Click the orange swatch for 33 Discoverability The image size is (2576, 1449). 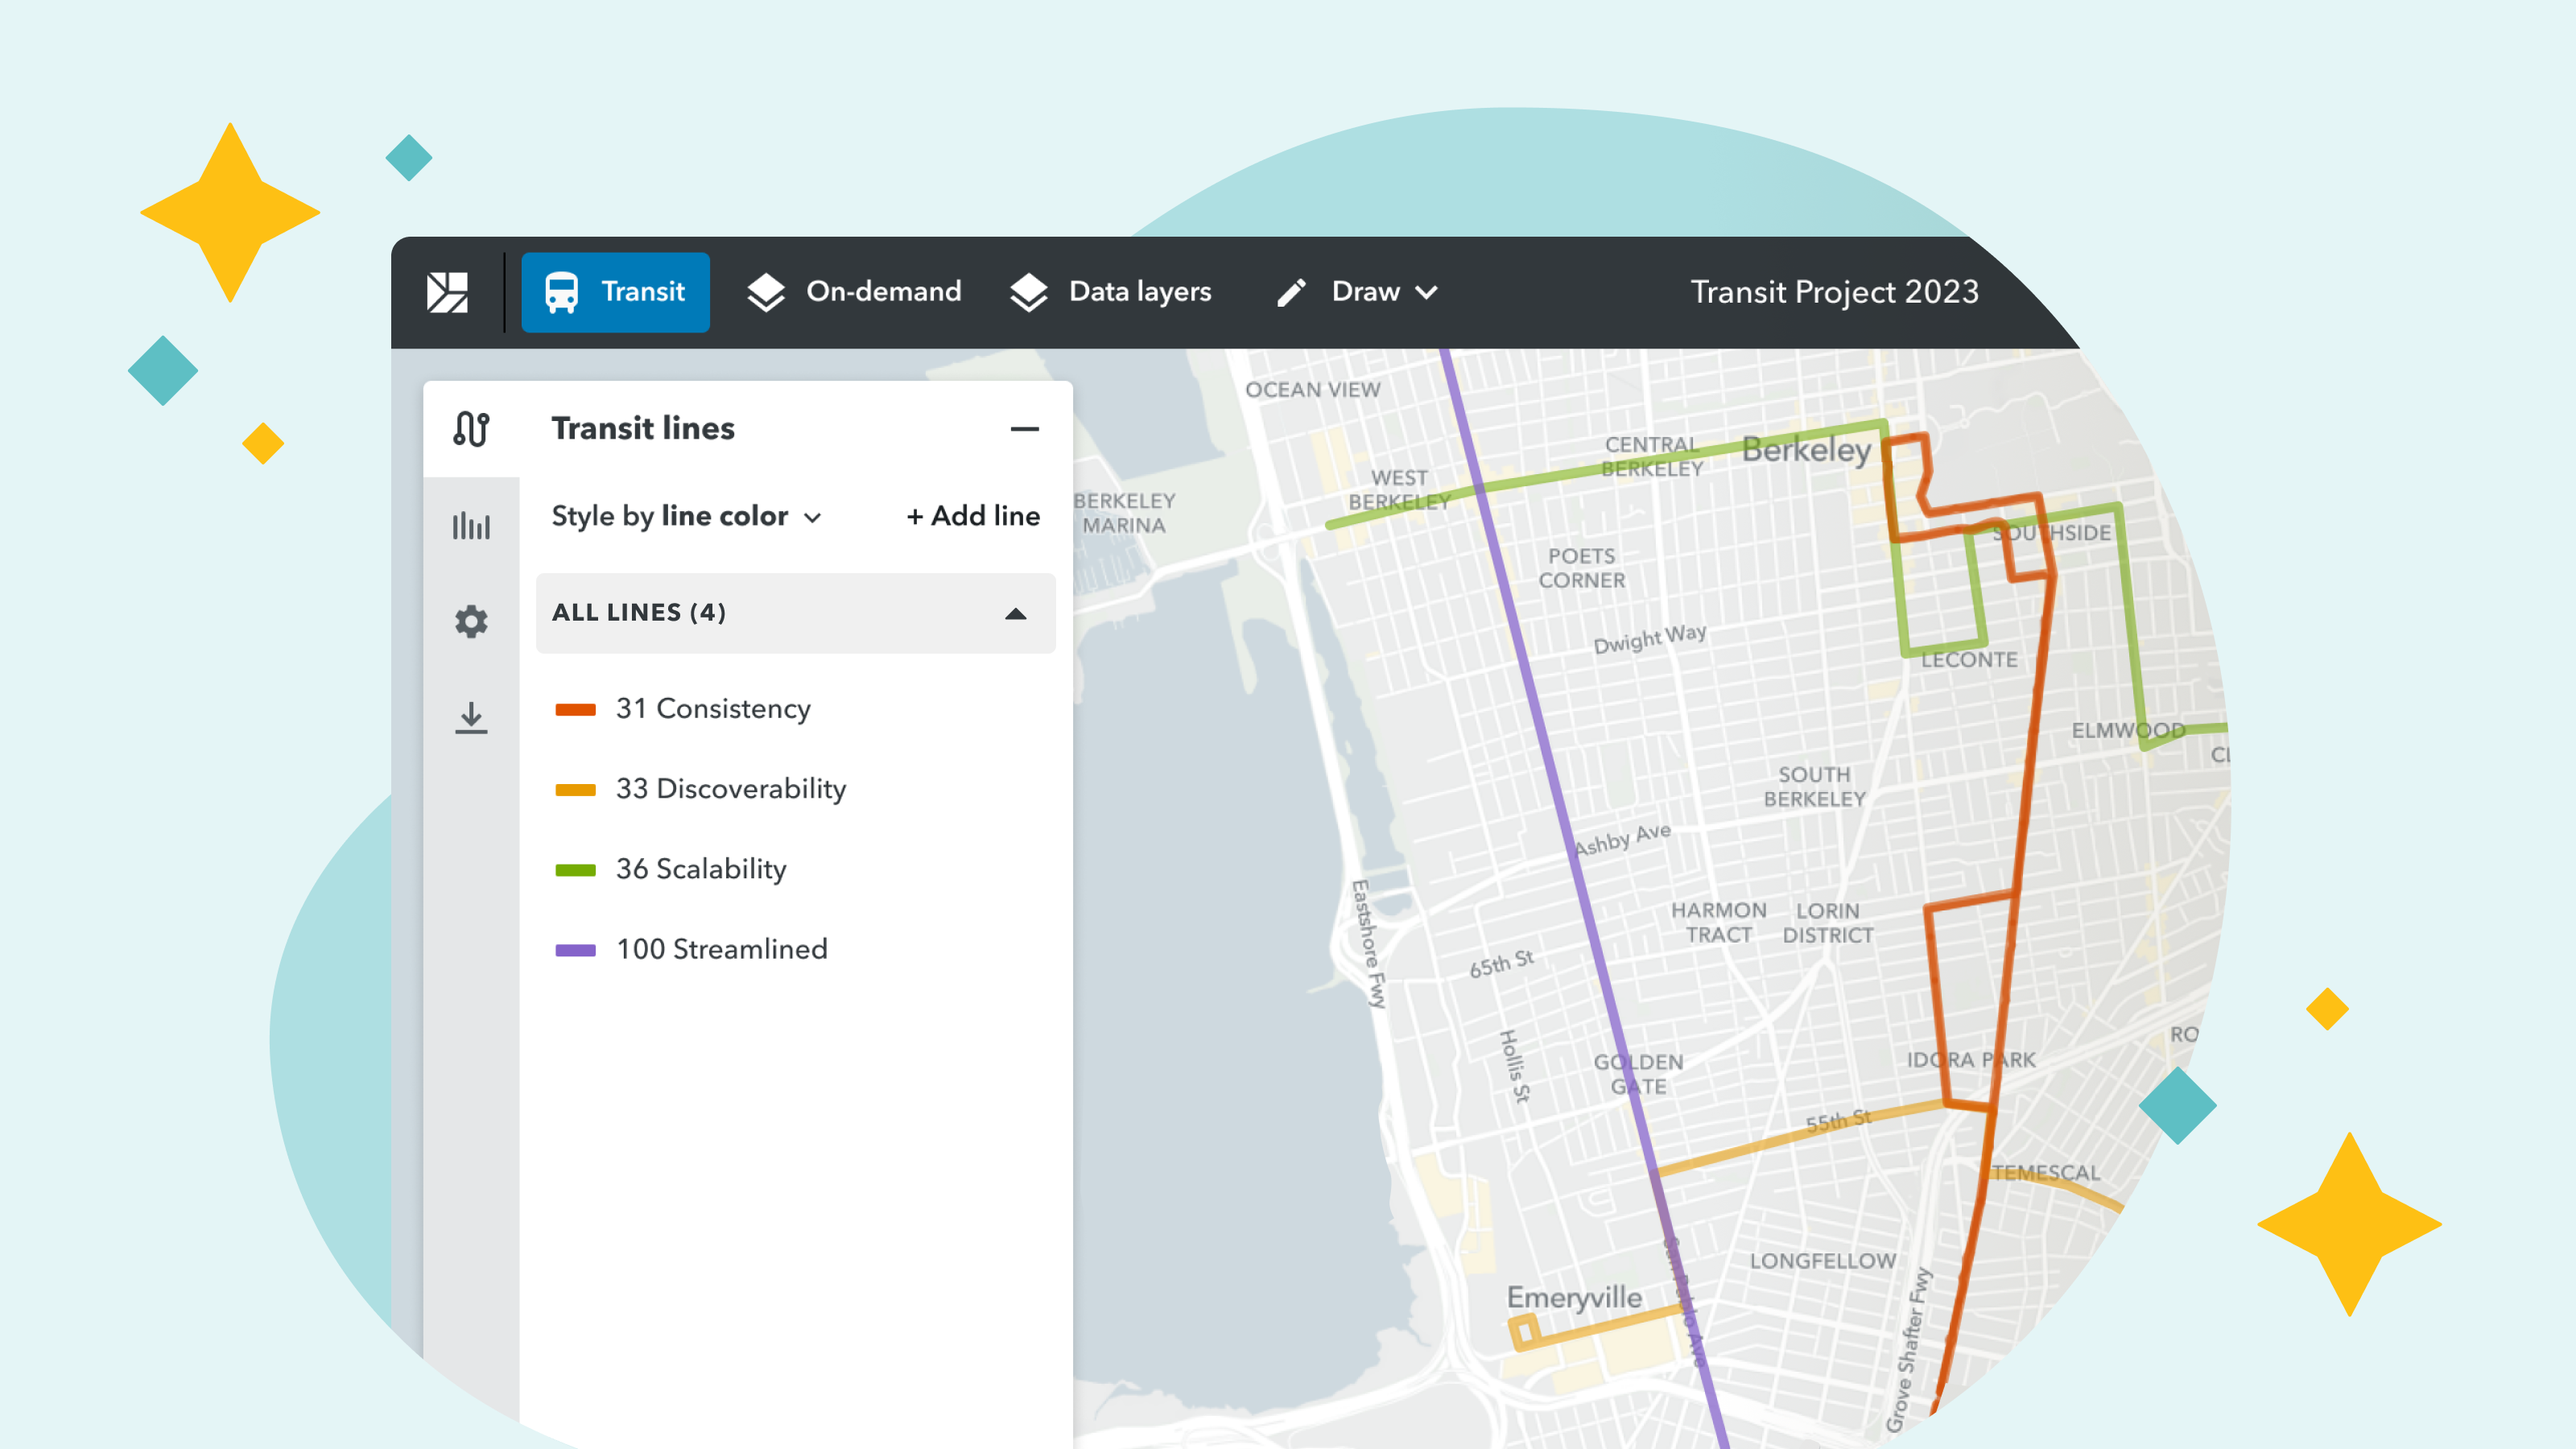coord(578,789)
